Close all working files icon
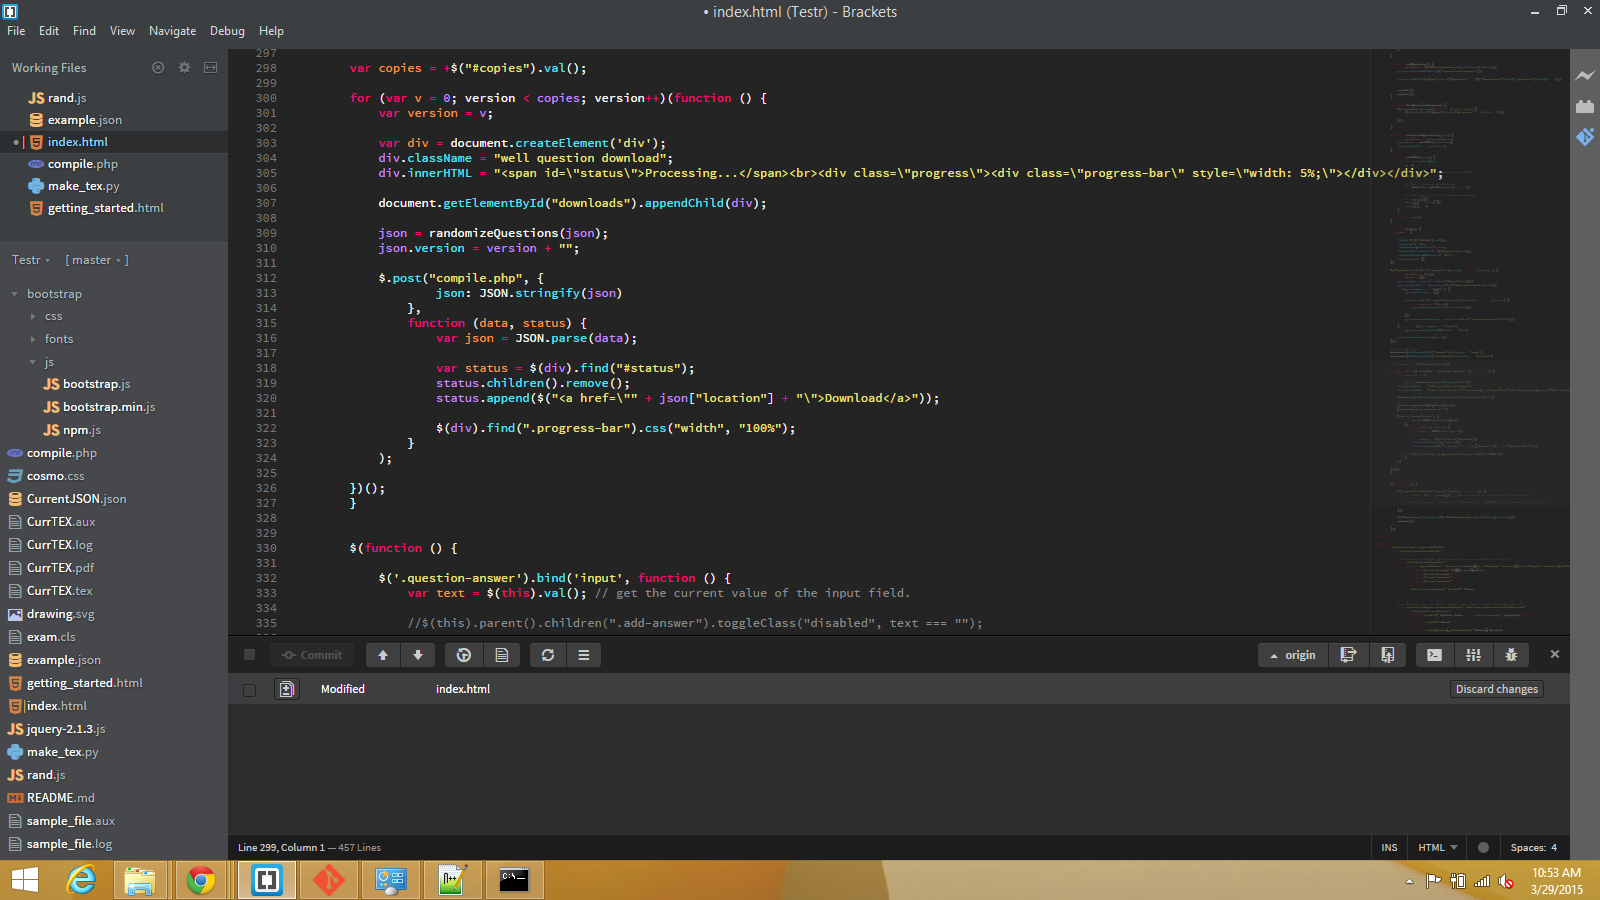 158,67
